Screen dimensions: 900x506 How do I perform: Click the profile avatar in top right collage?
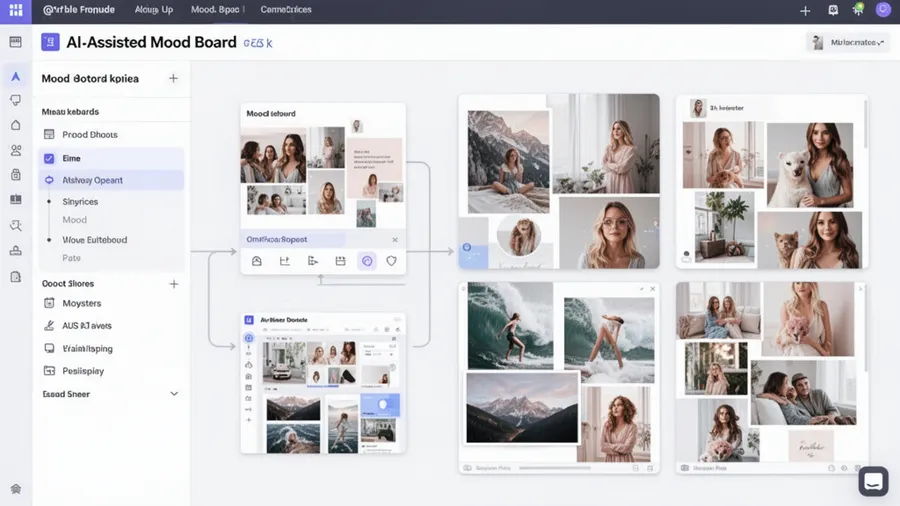pos(698,108)
